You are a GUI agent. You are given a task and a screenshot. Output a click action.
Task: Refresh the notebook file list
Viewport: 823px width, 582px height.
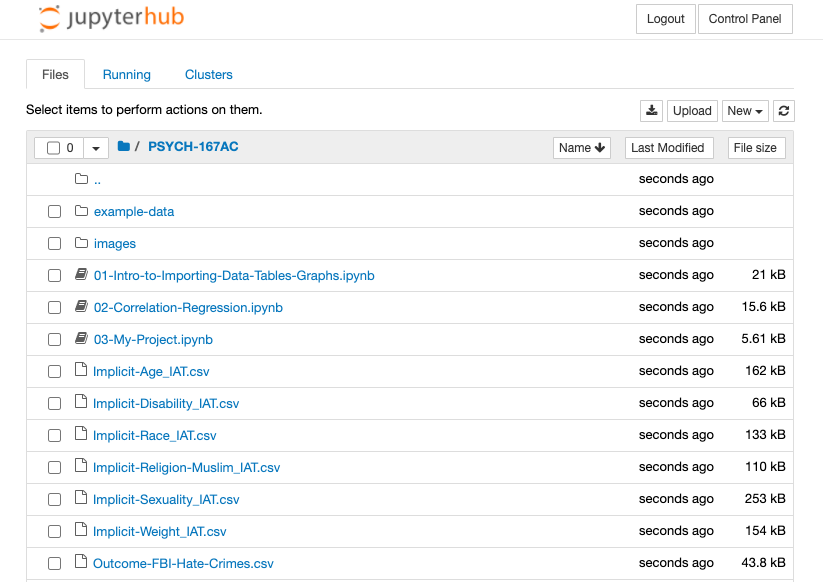click(784, 111)
